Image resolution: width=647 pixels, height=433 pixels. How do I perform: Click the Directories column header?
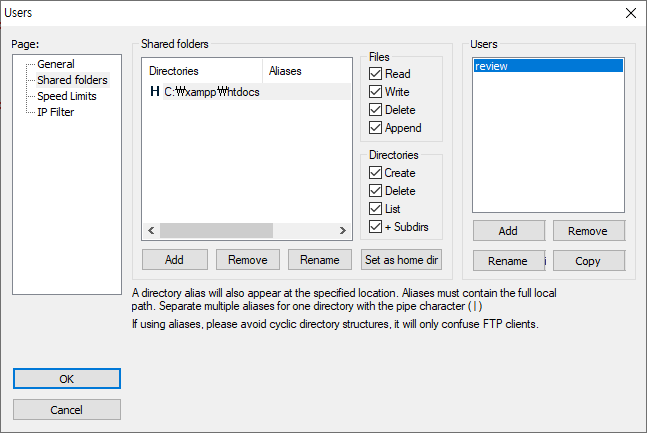[x=203, y=71]
